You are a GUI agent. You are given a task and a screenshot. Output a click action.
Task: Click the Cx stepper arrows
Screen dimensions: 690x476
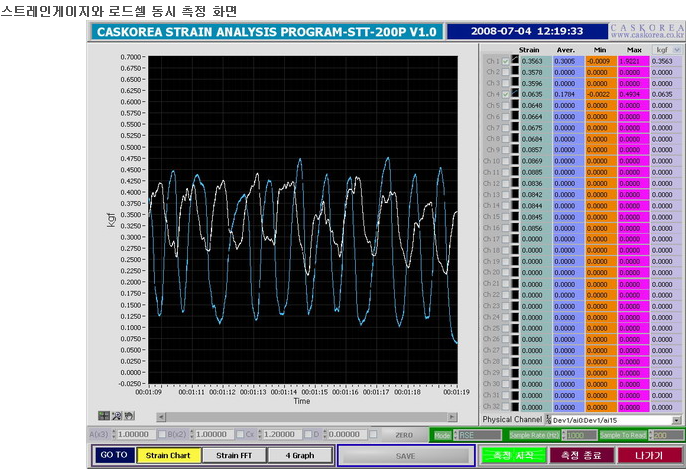(260, 434)
